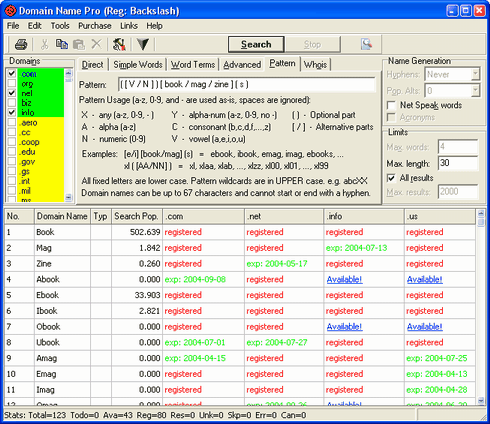
Task: Uncheck the .info domain checkbox
Action: pos(12,112)
